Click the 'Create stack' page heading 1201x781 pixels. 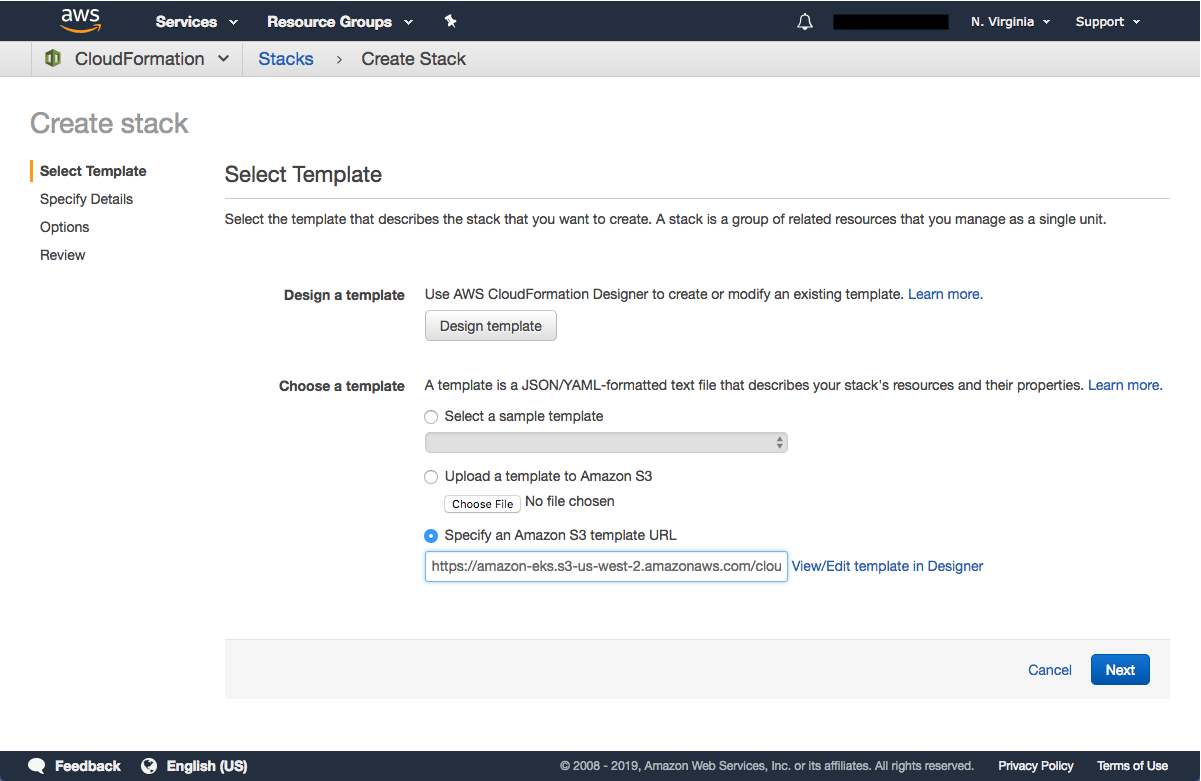tap(110, 123)
